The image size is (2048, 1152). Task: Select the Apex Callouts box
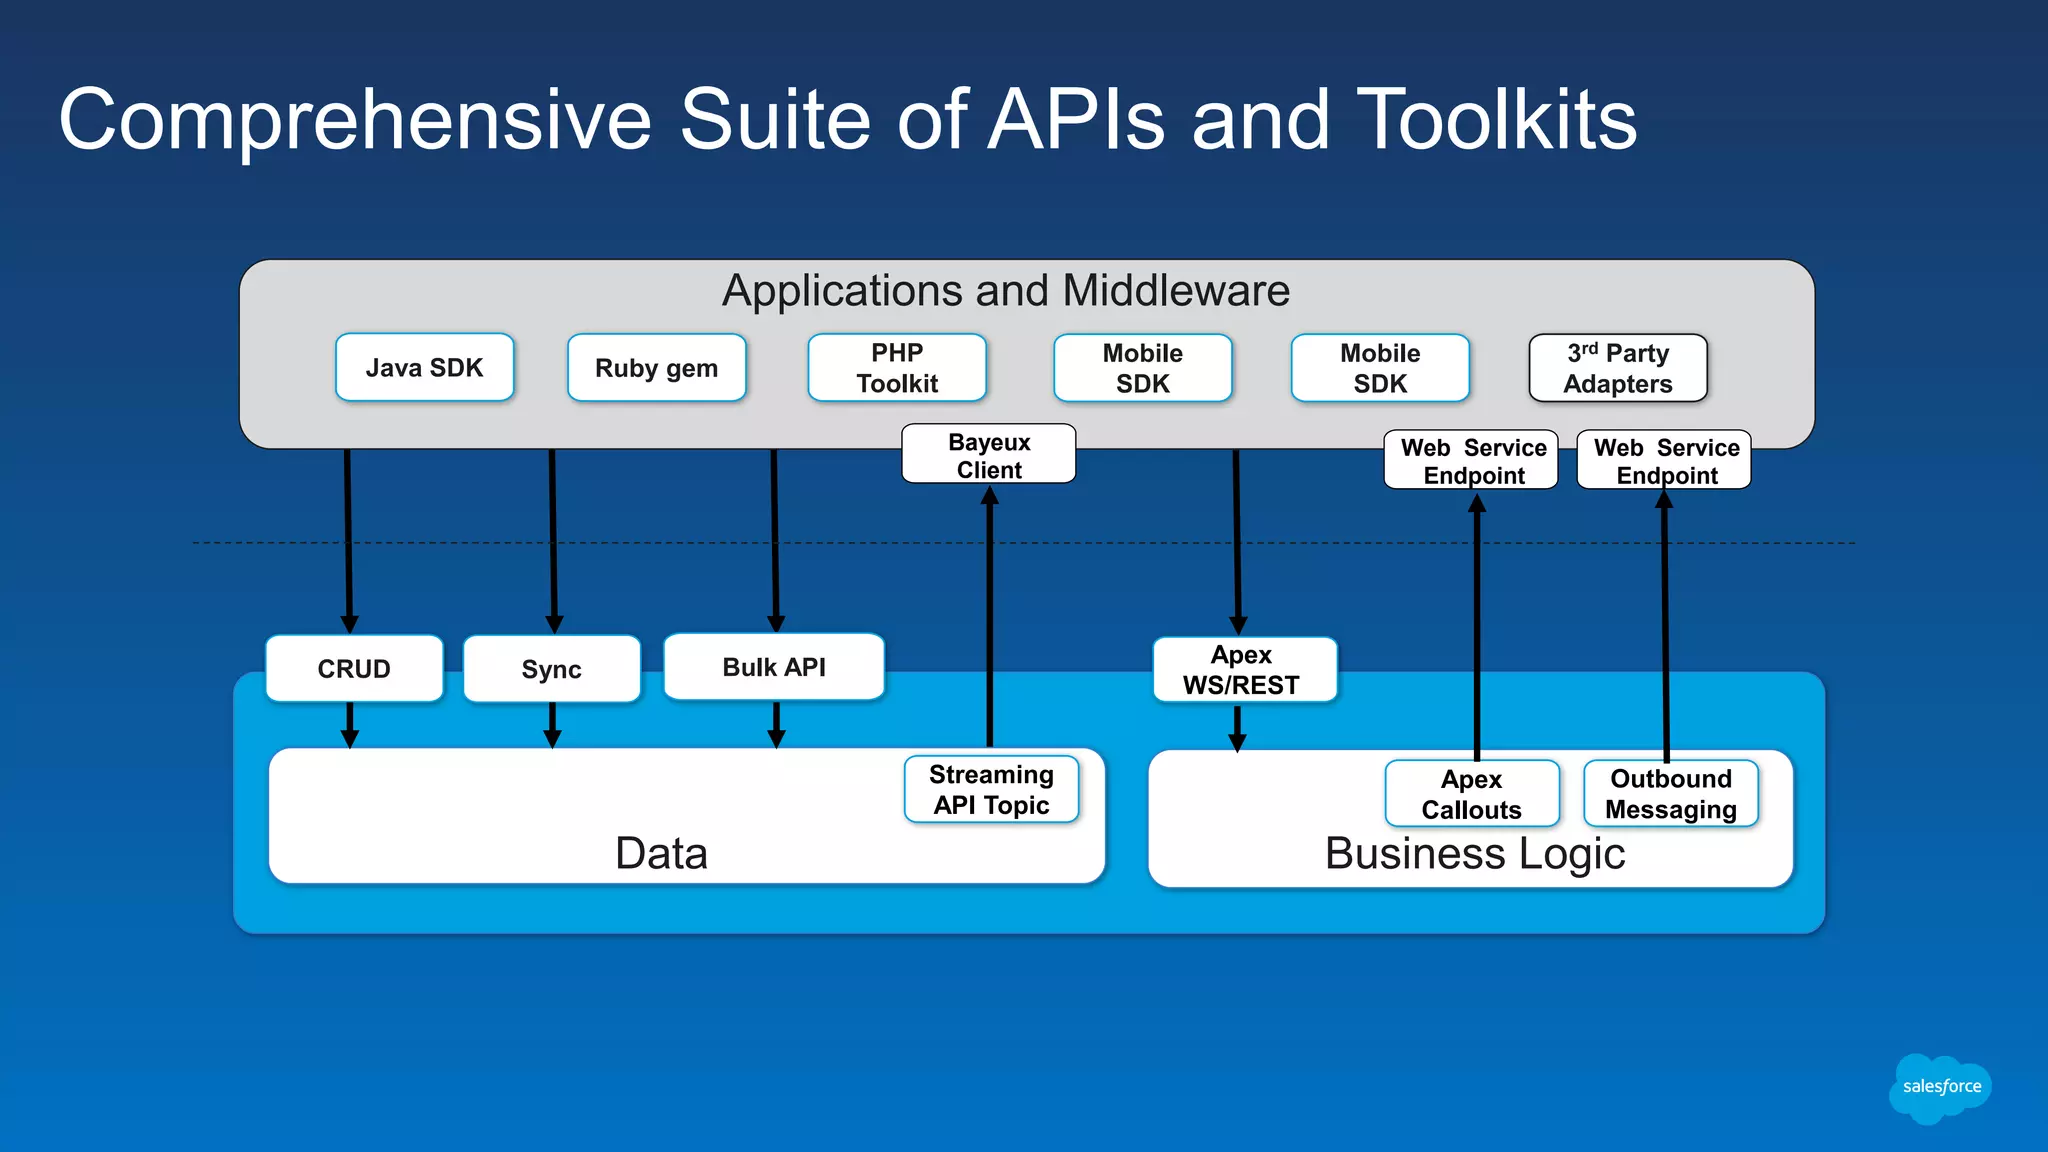(1471, 794)
